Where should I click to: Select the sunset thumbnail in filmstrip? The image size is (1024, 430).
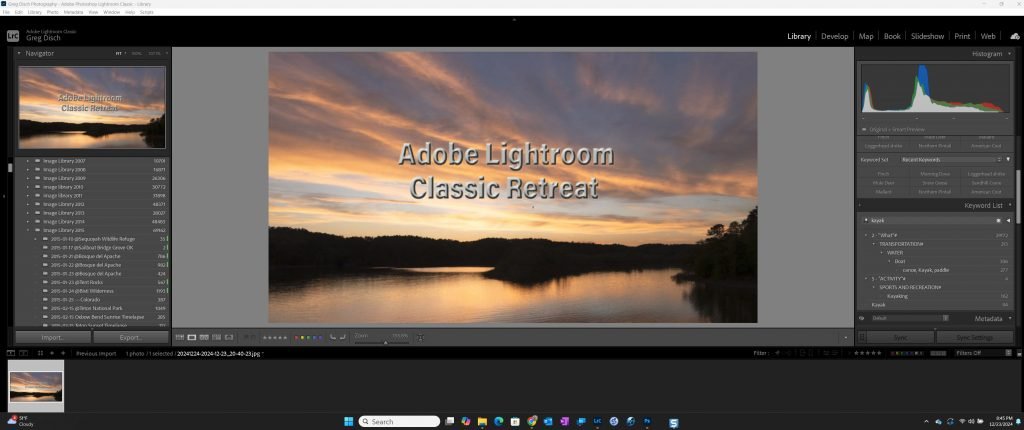36,387
